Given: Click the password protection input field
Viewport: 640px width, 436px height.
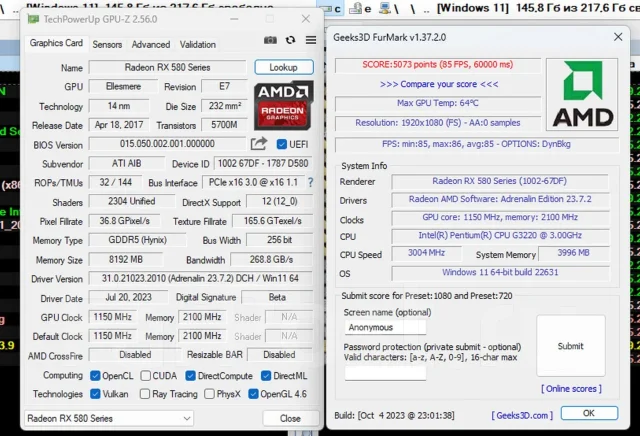Looking at the screenshot, I should [385, 373].
